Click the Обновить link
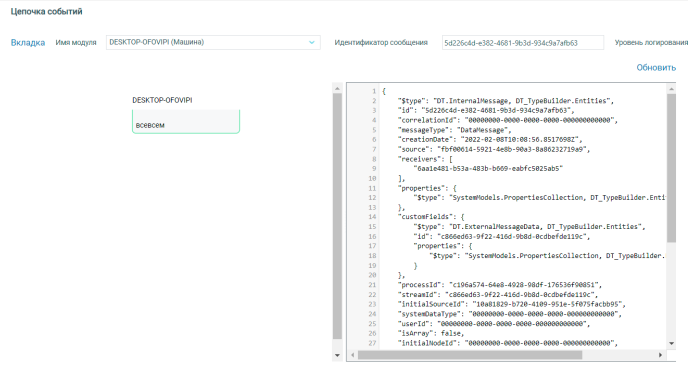 click(656, 68)
